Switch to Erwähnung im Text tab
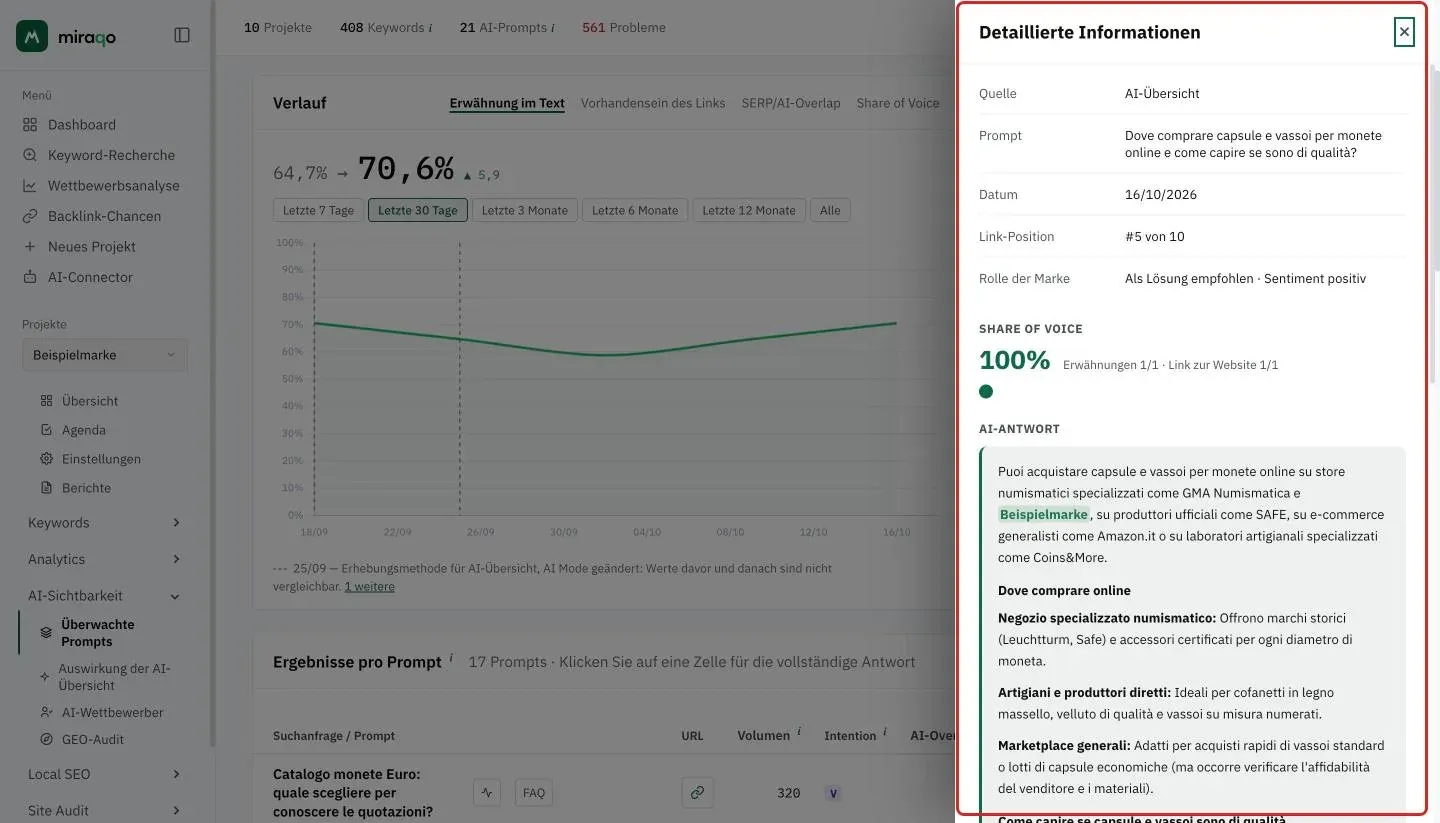The height and width of the screenshot is (823, 1440). [507, 103]
